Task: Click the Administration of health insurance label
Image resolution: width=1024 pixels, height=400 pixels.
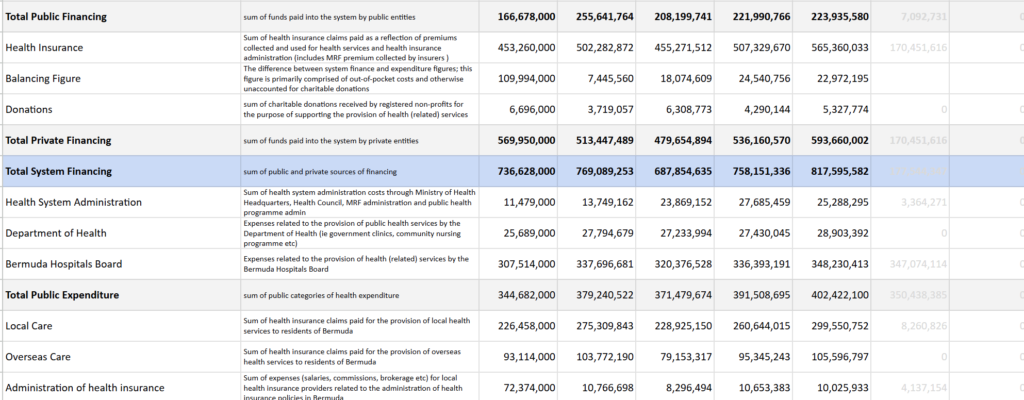Action: pyautogui.click(x=84, y=387)
